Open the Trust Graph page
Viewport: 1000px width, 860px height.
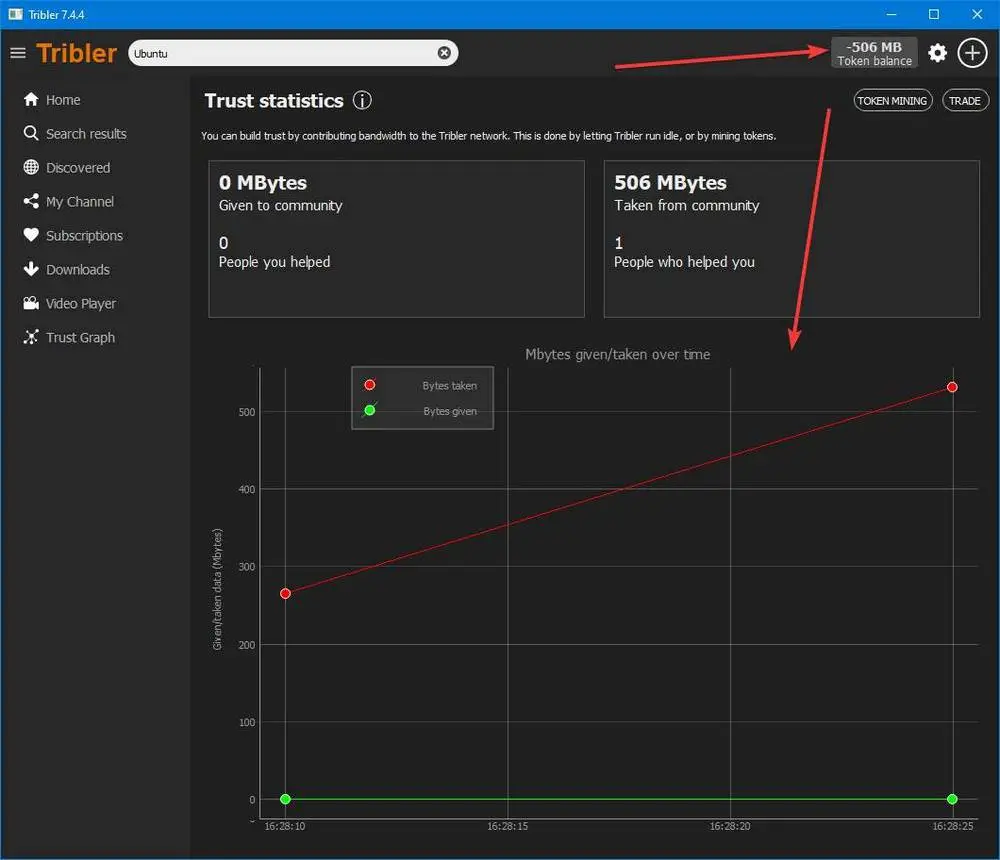click(x=80, y=337)
